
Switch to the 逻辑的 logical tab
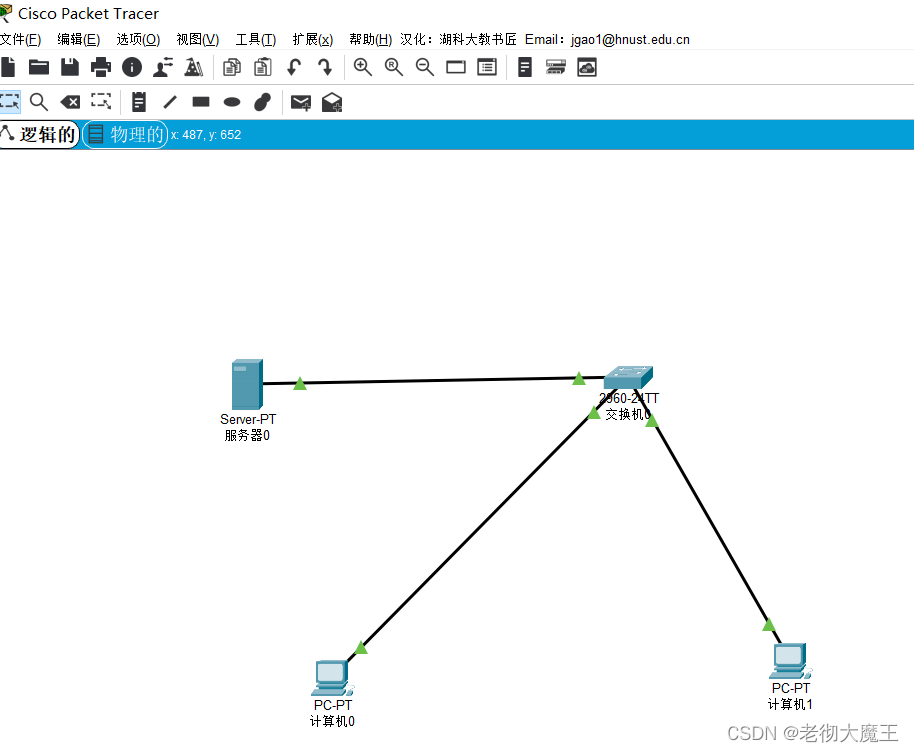tap(39, 135)
